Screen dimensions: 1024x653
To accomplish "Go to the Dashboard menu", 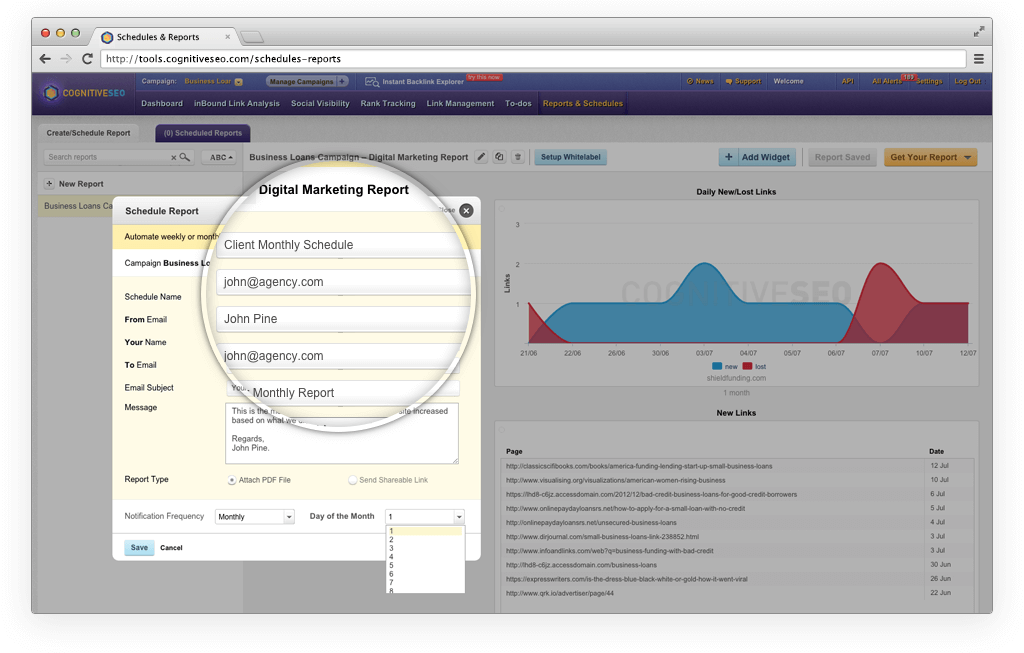I will (162, 104).
